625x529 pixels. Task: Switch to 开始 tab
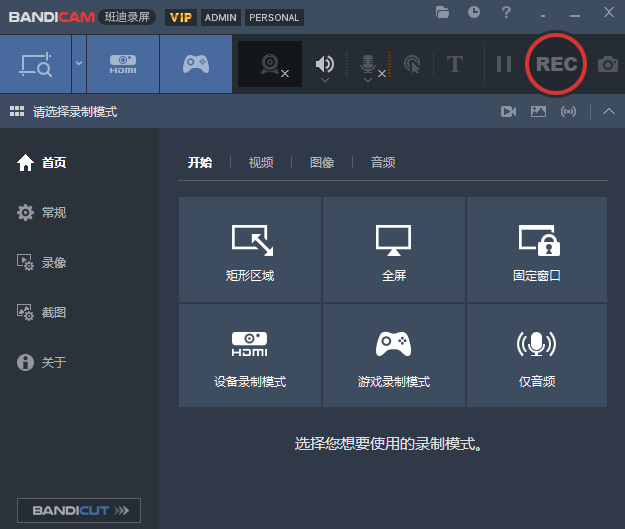point(200,163)
